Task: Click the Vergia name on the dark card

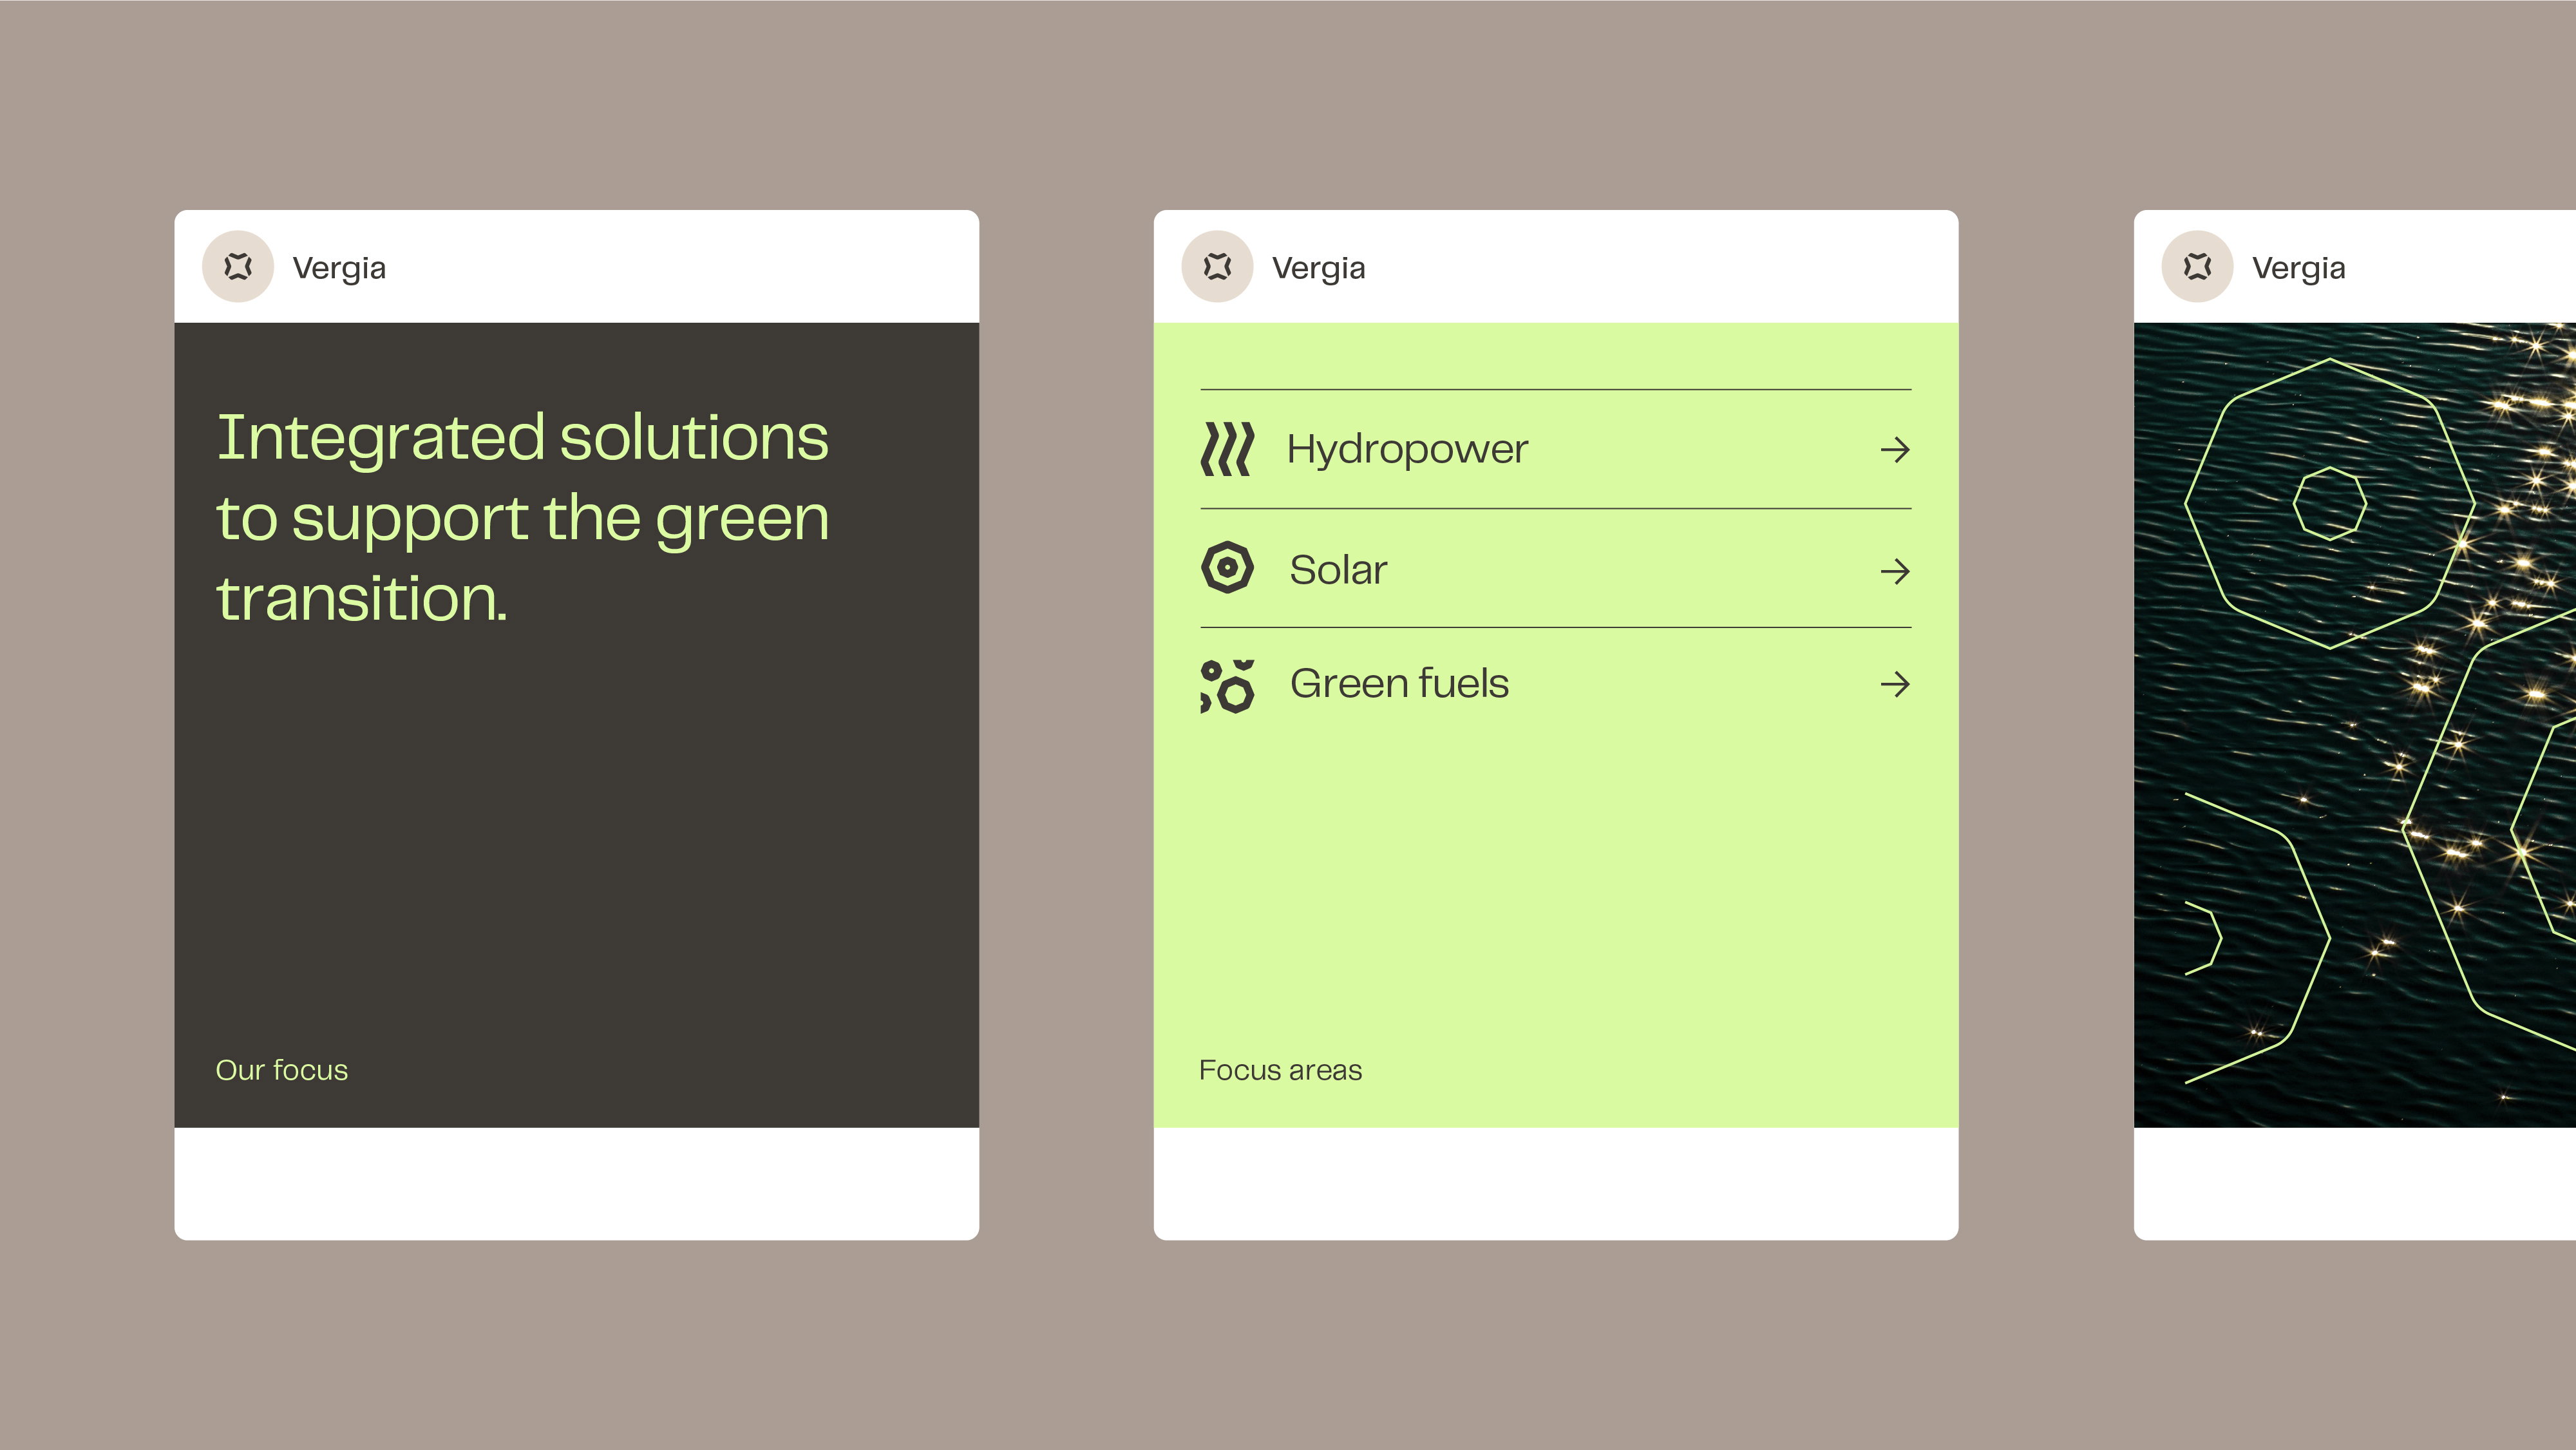Action: pyautogui.click(x=339, y=268)
